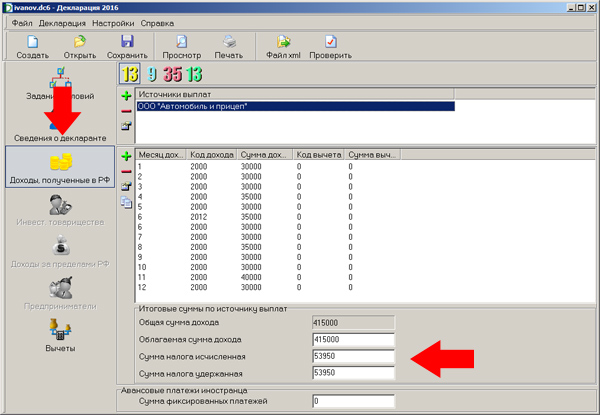Click the Создать toolbar icon
Viewport: 600px width, 415px height.
point(33,42)
